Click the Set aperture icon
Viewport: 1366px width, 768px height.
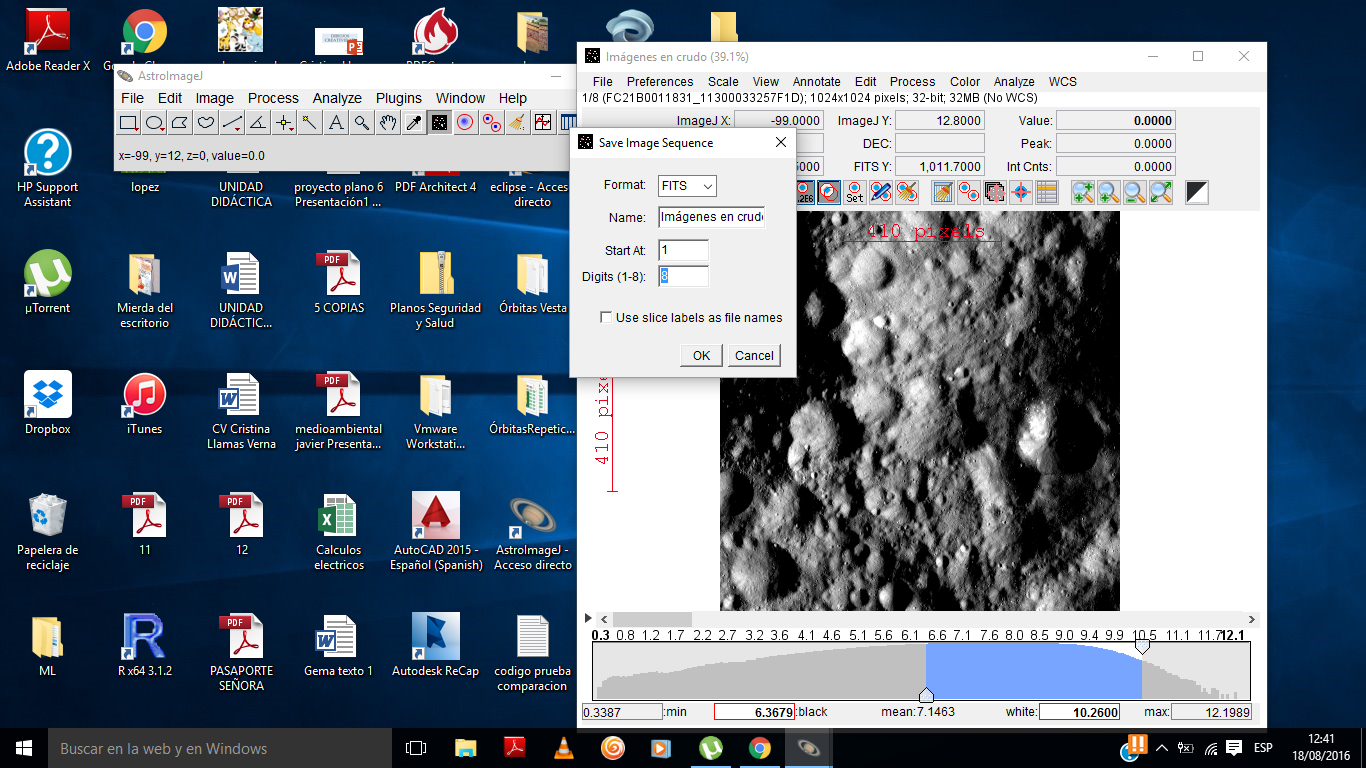pos(854,192)
